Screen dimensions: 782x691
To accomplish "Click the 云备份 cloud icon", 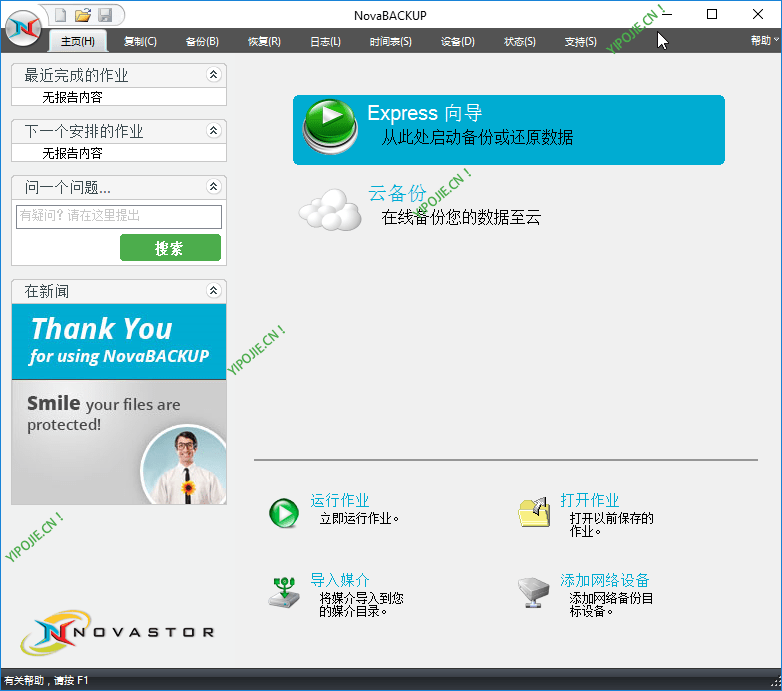I will tap(331, 209).
